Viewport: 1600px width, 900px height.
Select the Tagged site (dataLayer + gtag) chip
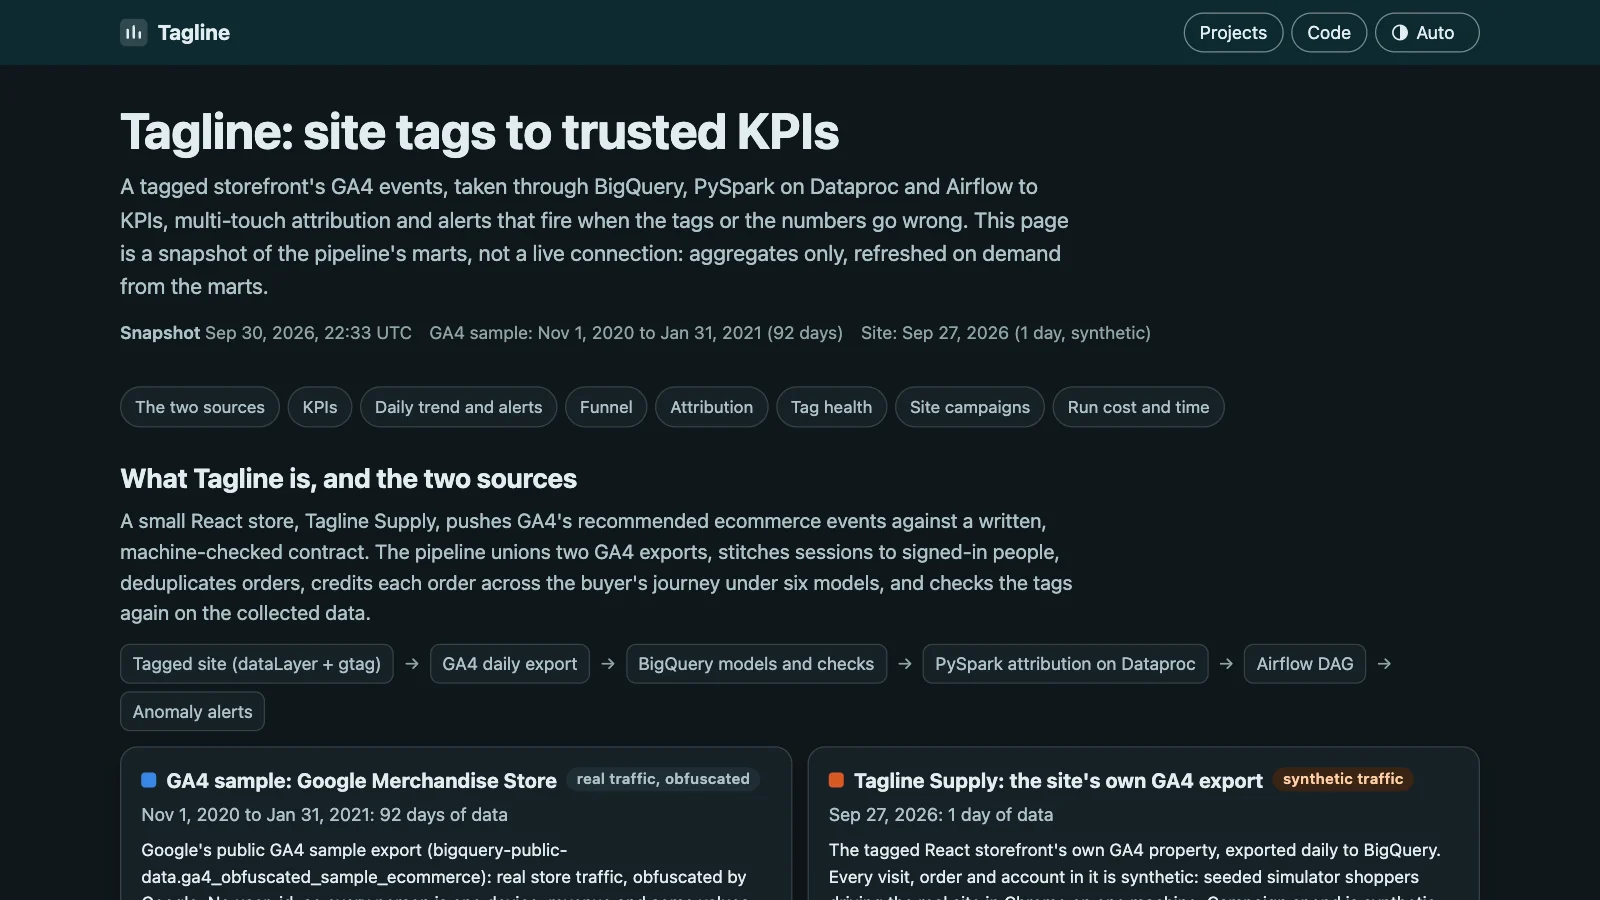[257, 664]
